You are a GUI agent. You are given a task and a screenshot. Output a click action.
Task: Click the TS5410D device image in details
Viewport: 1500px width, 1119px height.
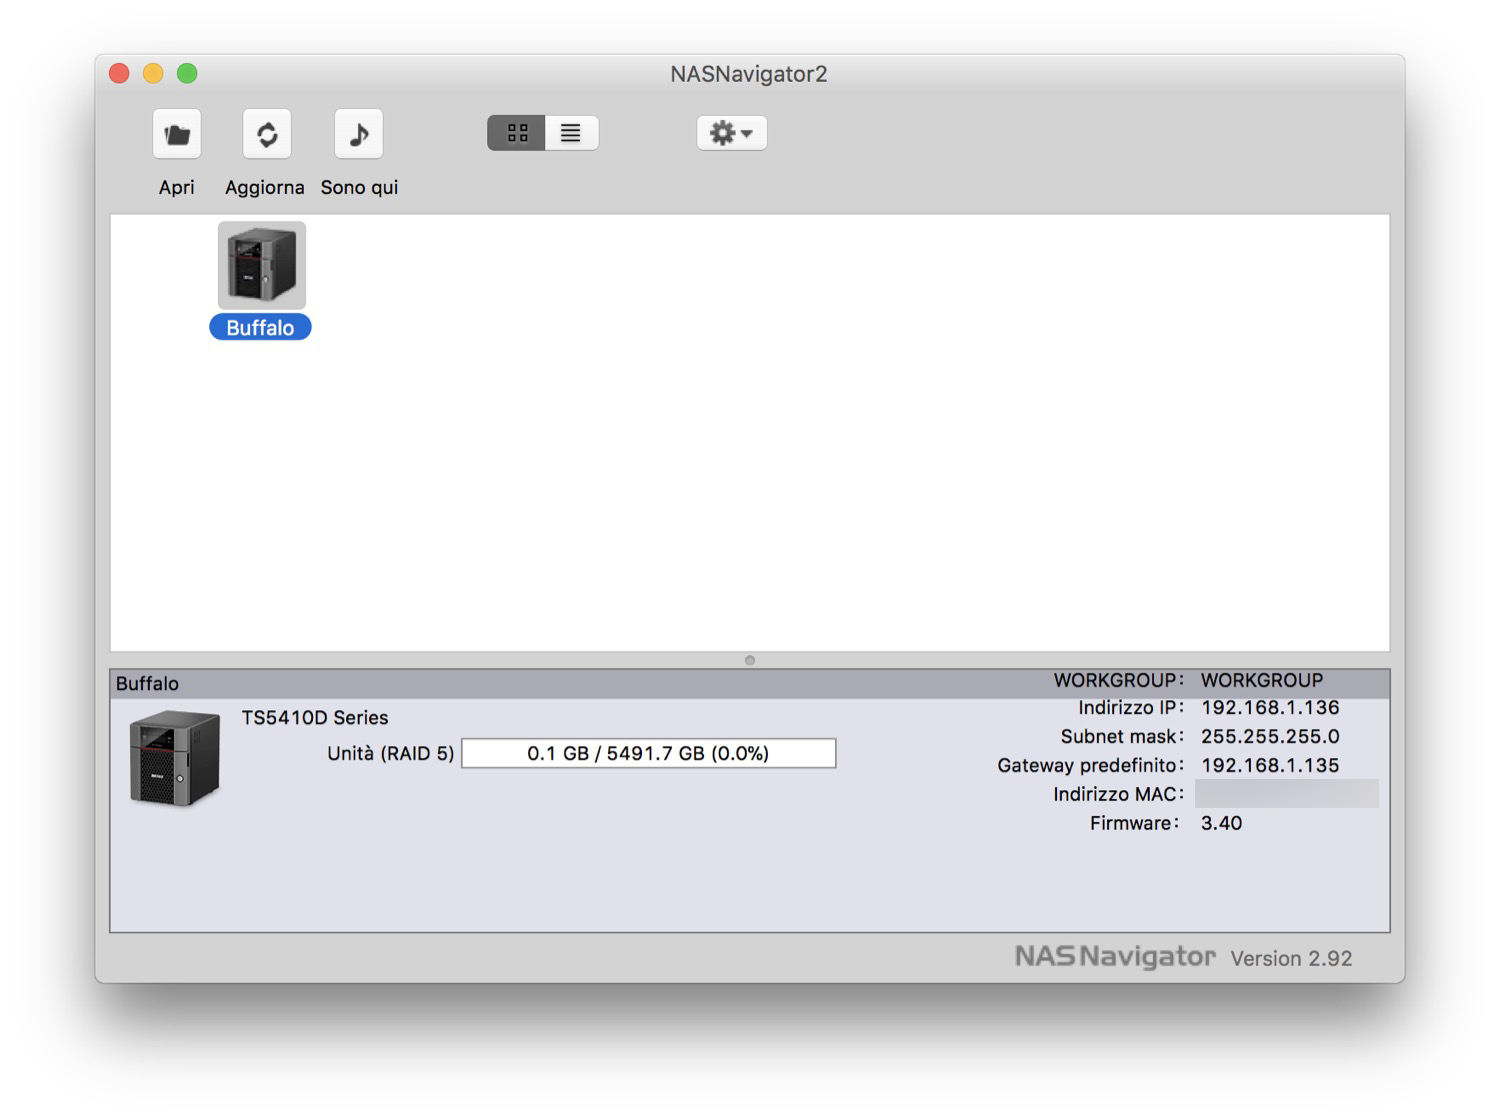point(174,758)
